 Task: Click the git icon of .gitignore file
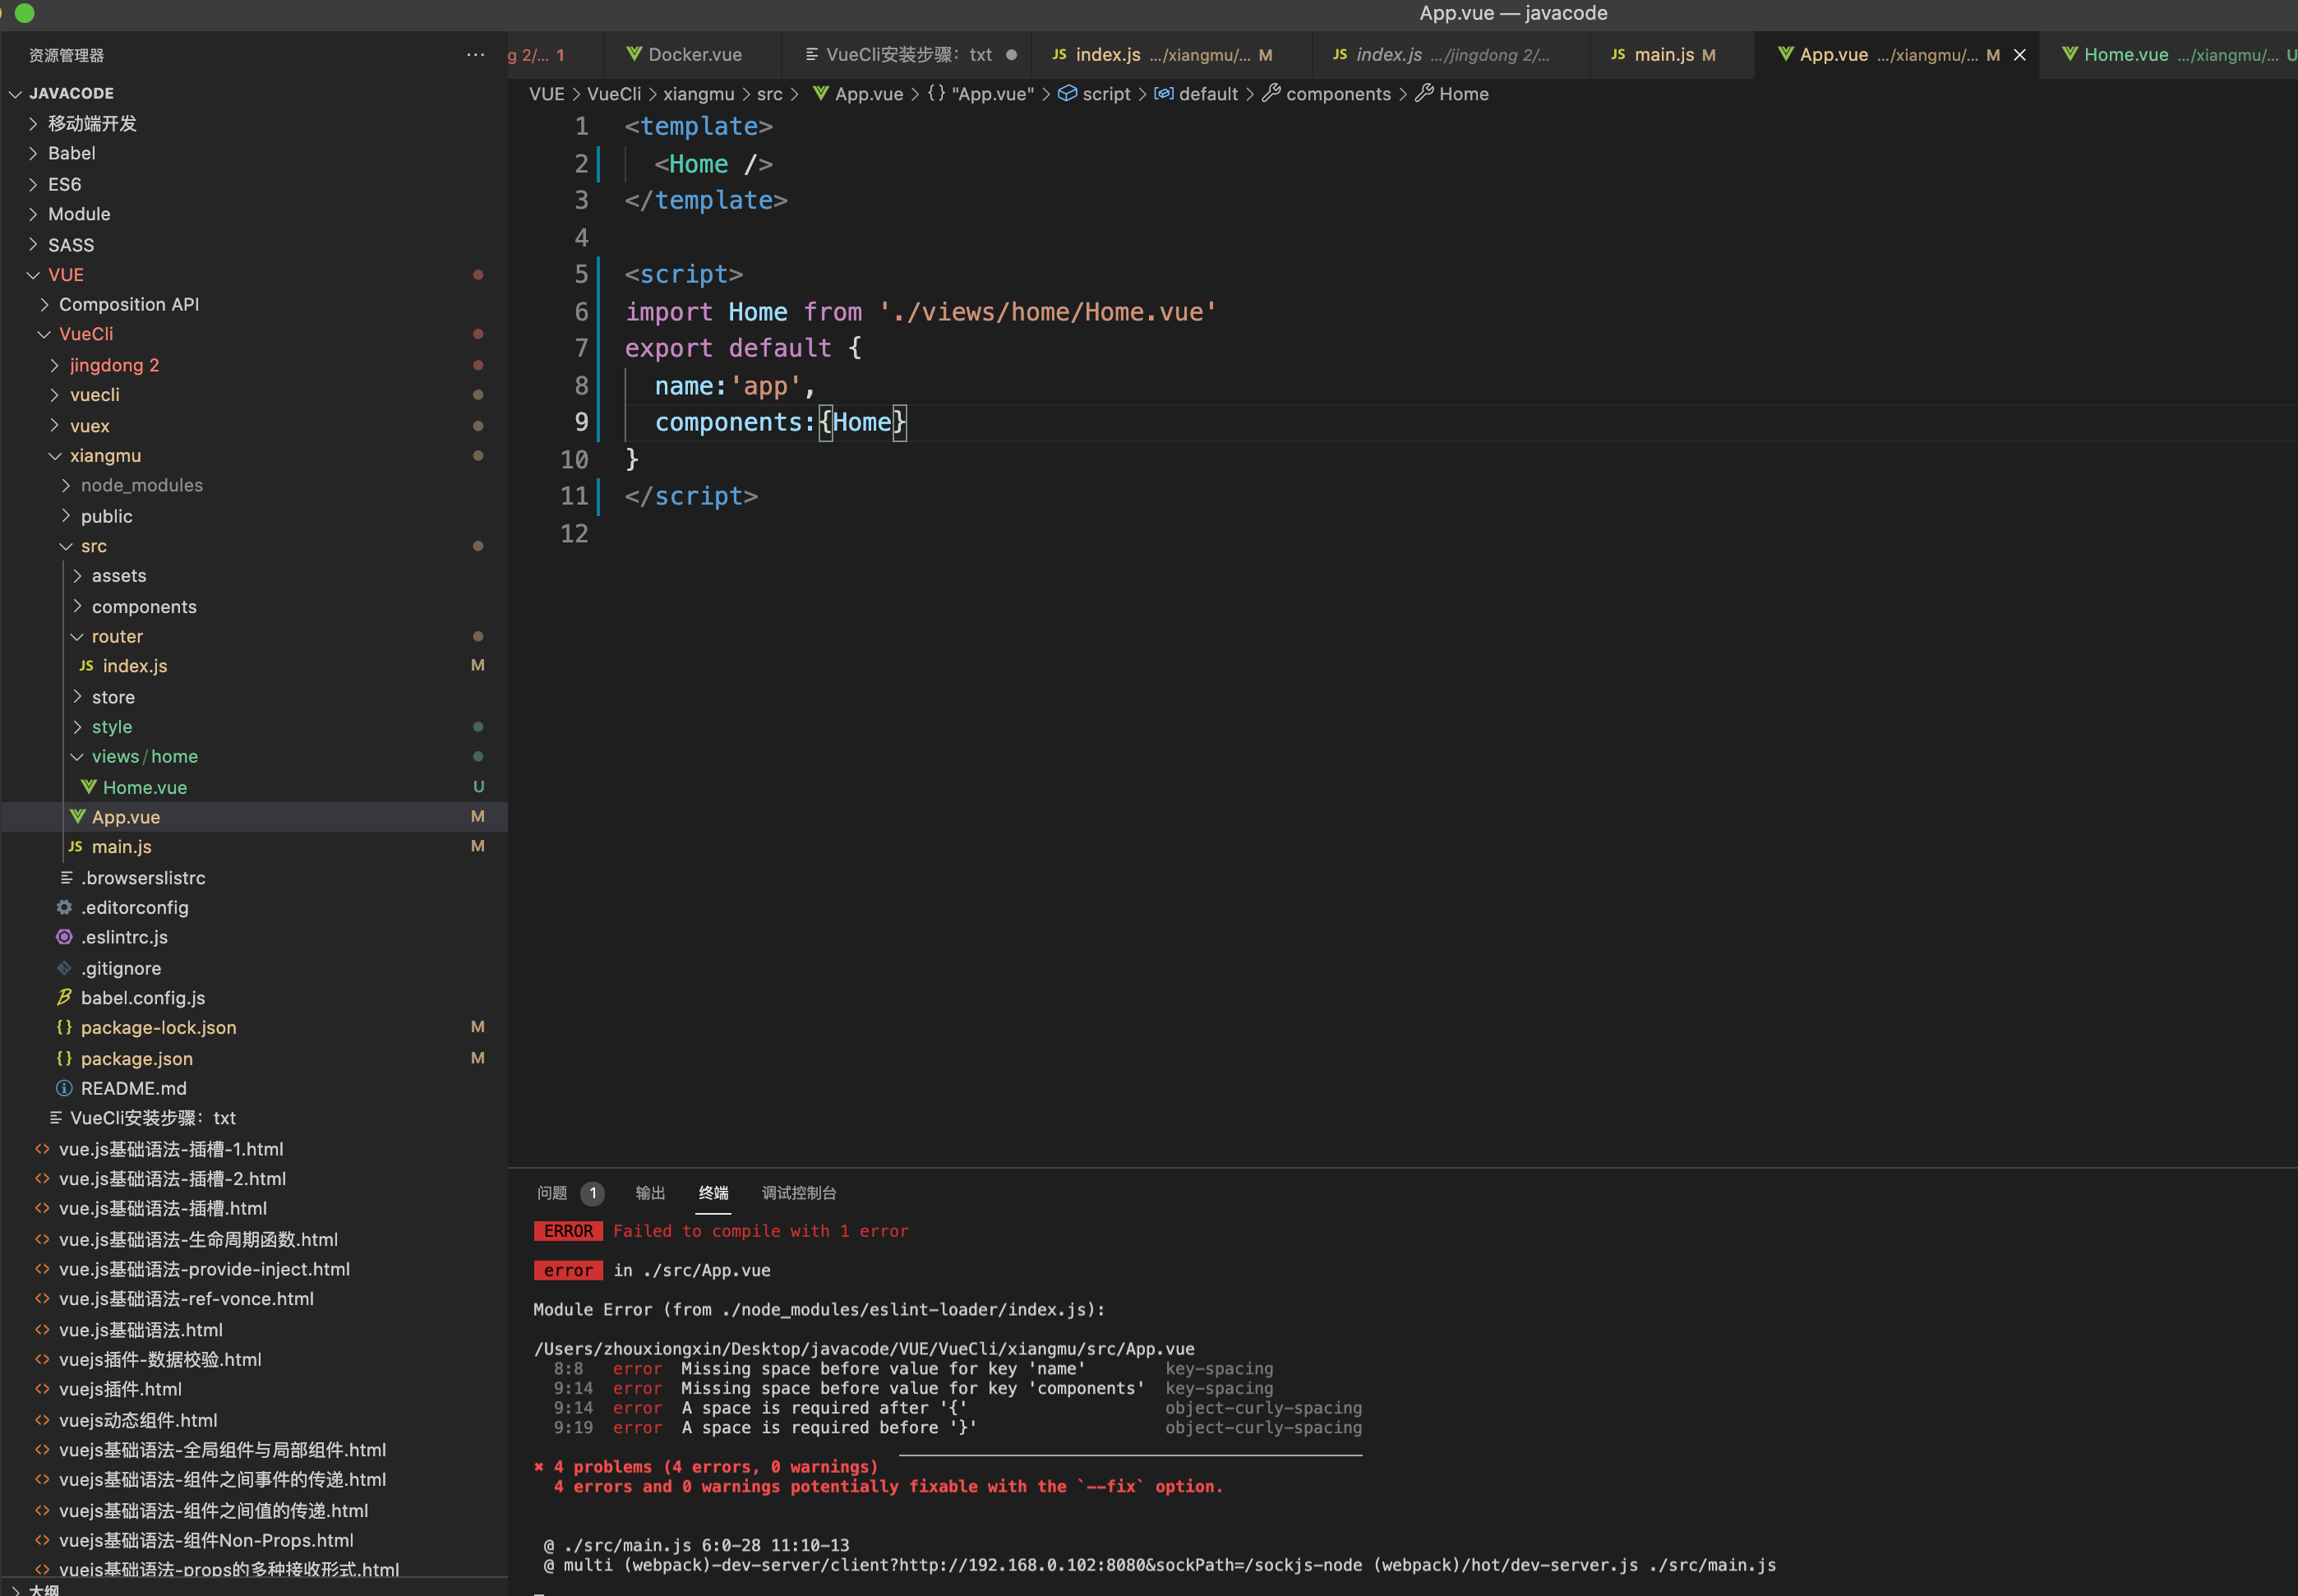[64, 968]
